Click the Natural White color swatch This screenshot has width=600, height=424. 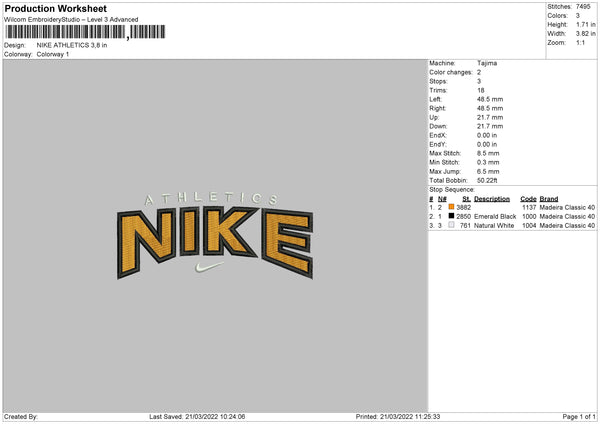click(x=451, y=225)
